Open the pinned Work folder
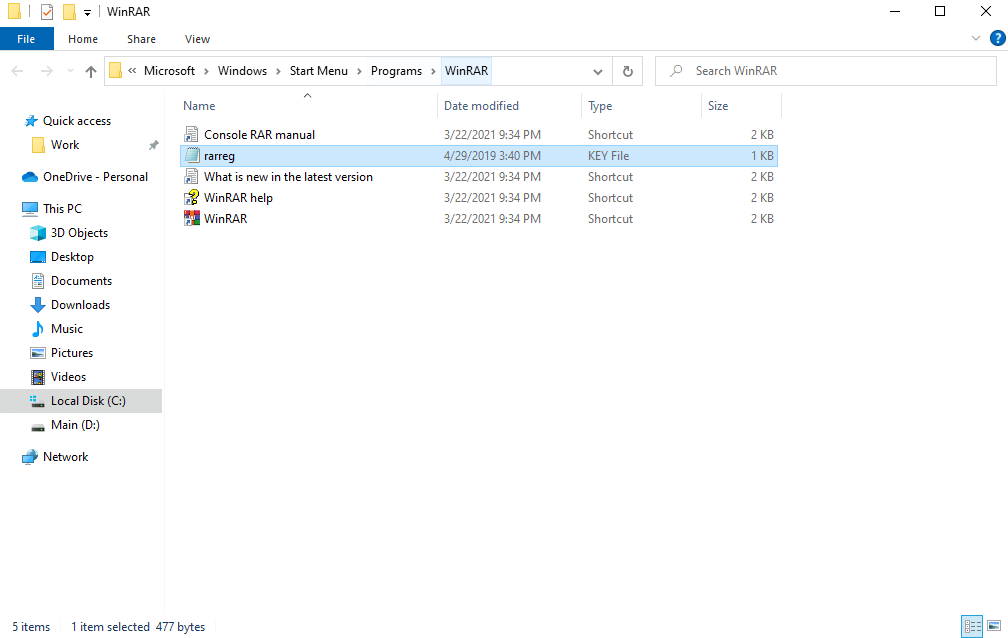The width and height of the screenshot is (1008, 638). pos(65,145)
